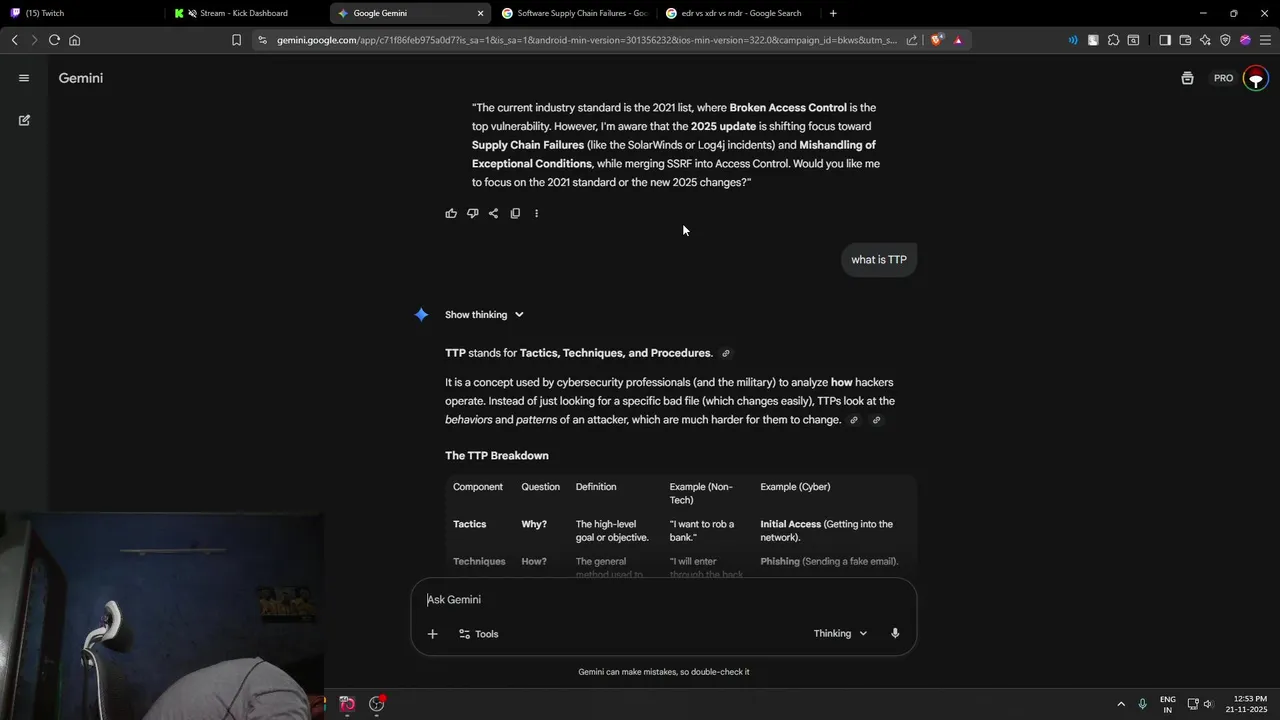
Task: Open Brave Rewards triangle icon
Action: pos(958,40)
